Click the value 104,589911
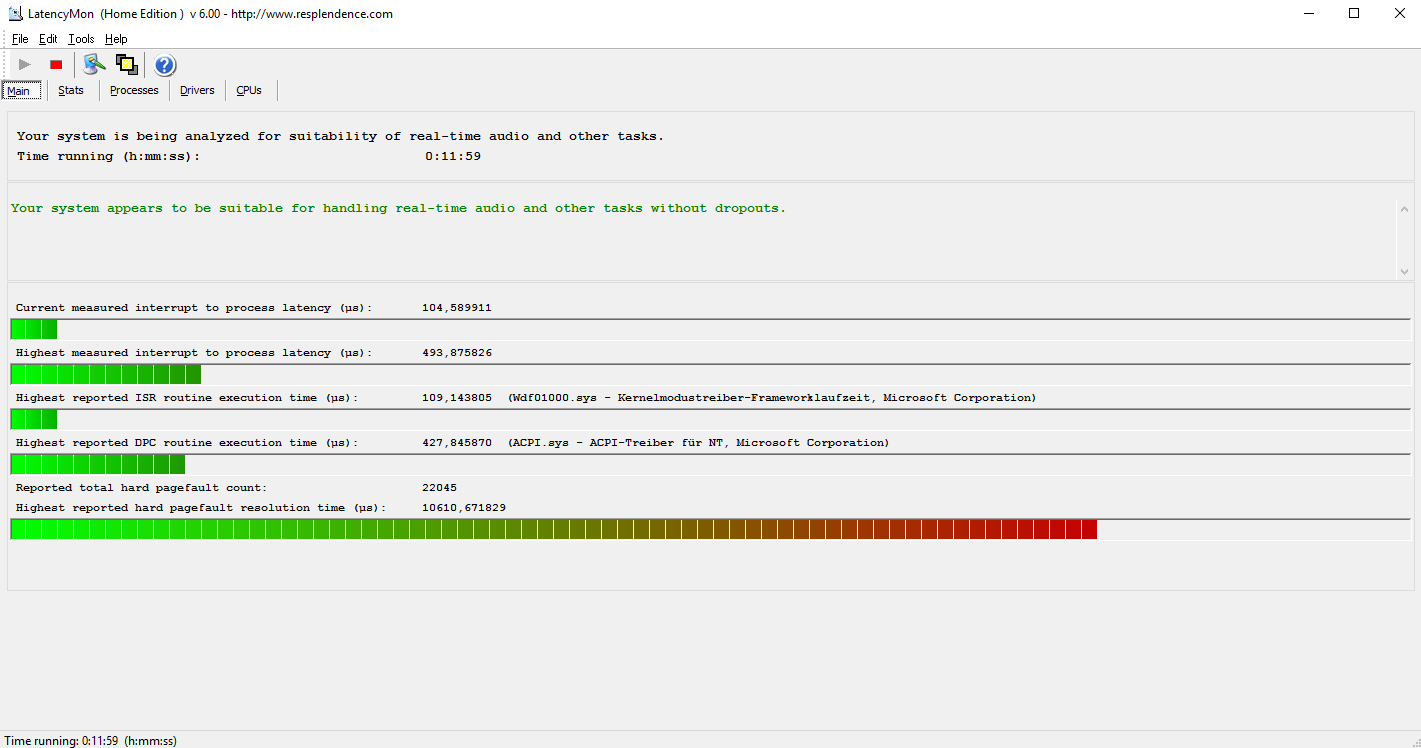This screenshot has height=748, width=1421. [457, 308]
